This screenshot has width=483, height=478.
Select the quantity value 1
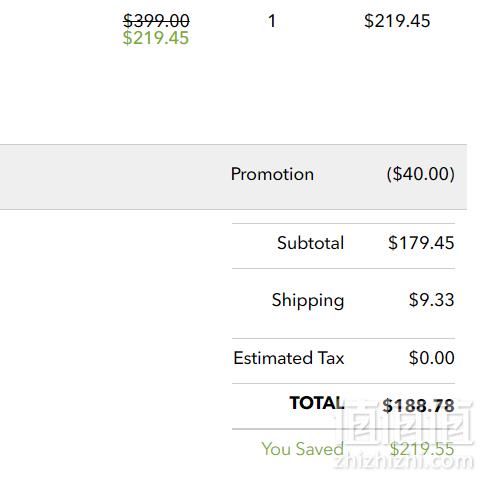point(272,21)
